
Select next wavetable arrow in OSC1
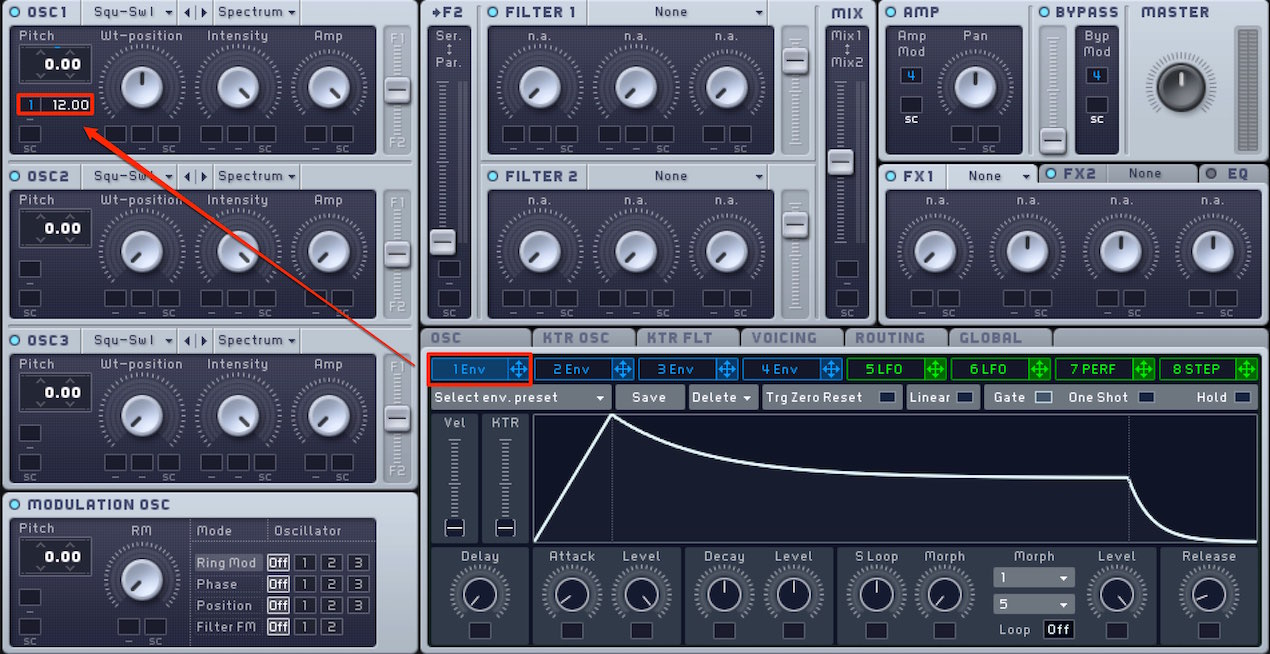click(x=203, y=12)
